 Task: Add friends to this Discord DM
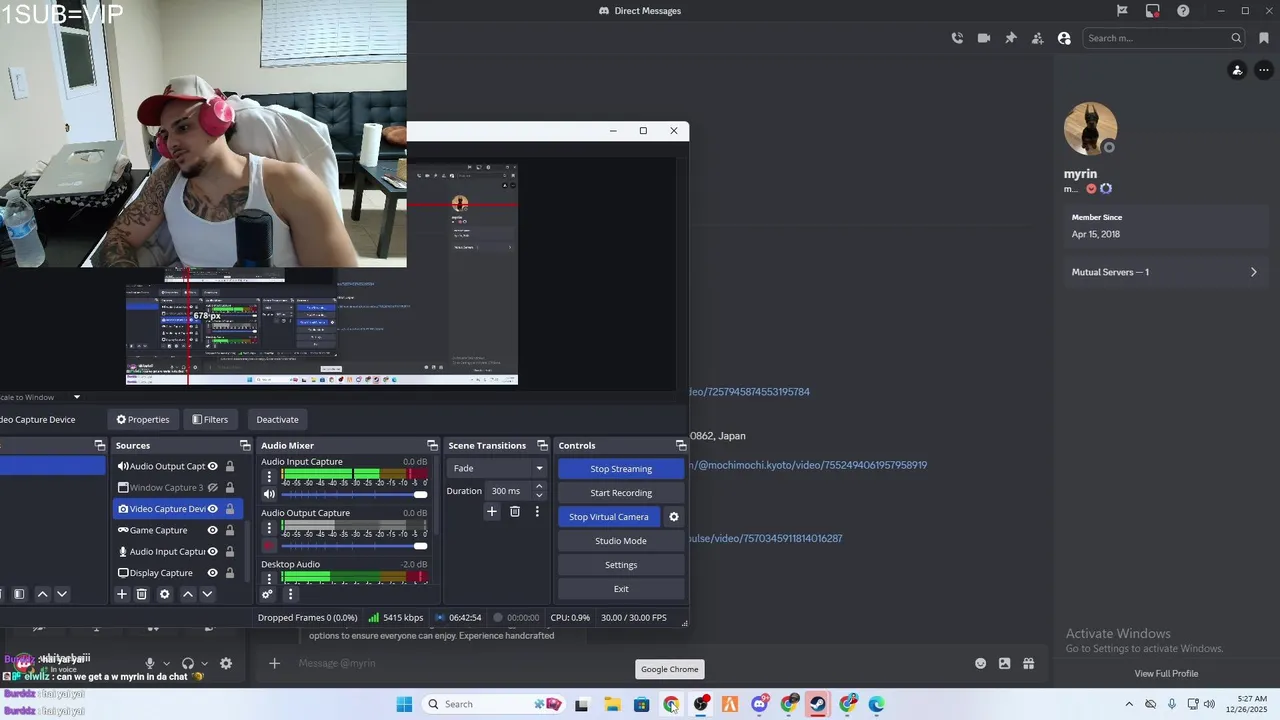pyautogui.click(x=1037, y=38)
